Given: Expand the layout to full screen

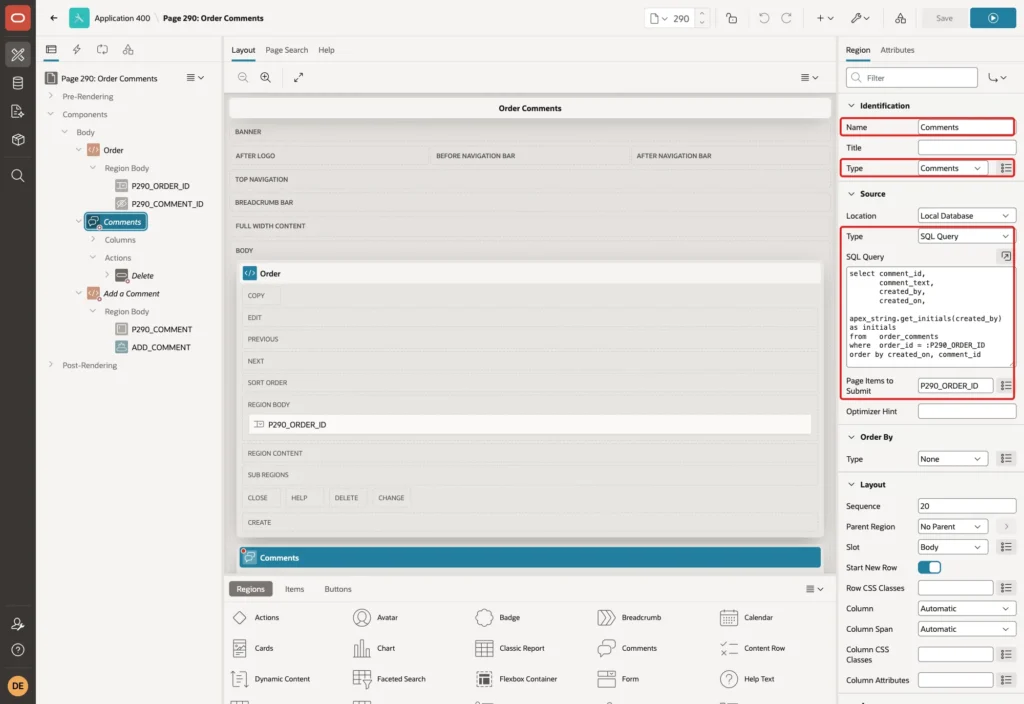Looking at the screenshot, I should click(x=298, y=77).
